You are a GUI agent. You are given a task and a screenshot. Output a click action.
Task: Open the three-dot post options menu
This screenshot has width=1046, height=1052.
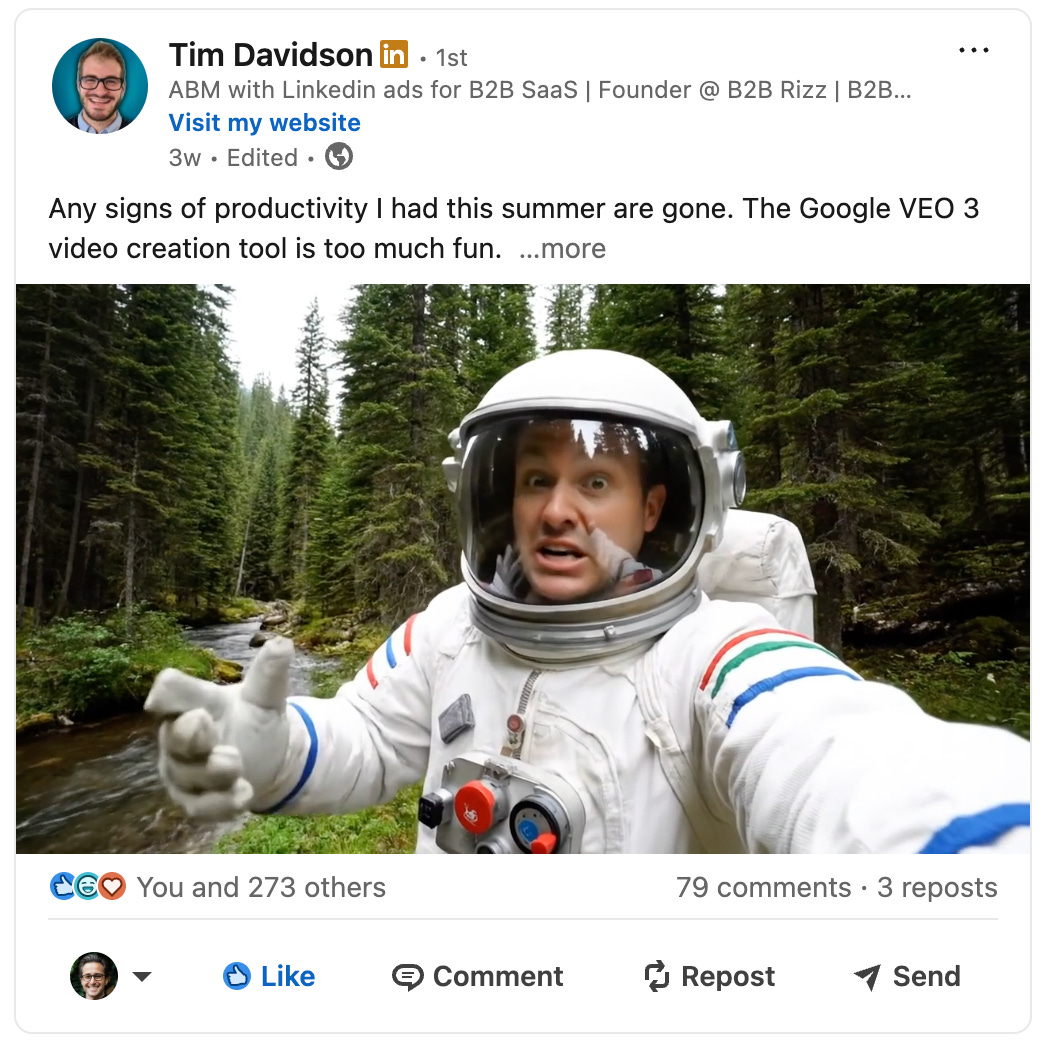[973, 50]
